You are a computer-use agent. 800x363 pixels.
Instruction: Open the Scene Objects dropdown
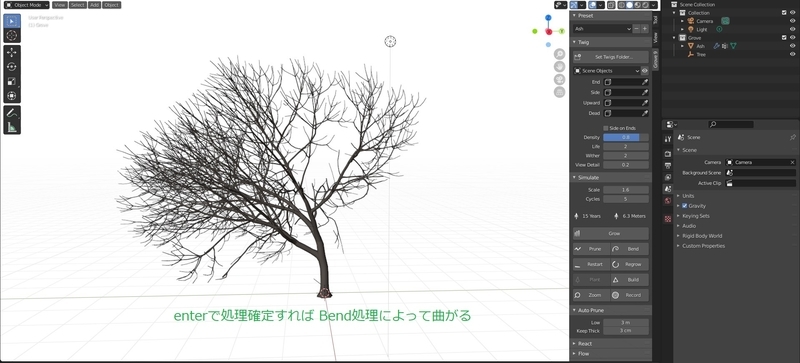tap(607, 71)
